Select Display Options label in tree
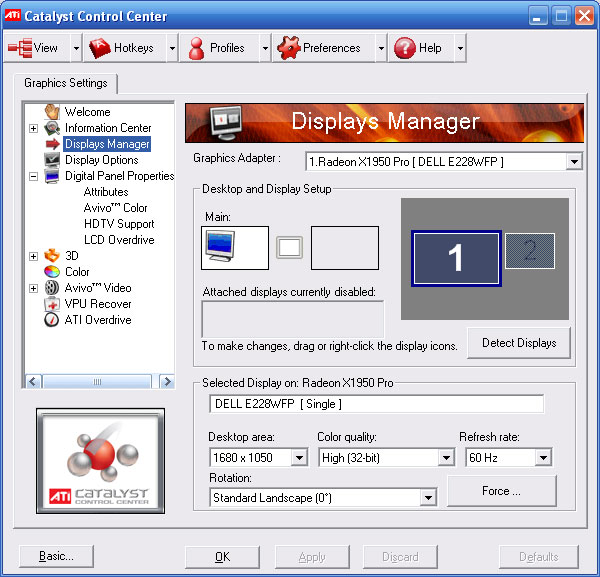The image size is (600, 577). (x=101, y=160)
